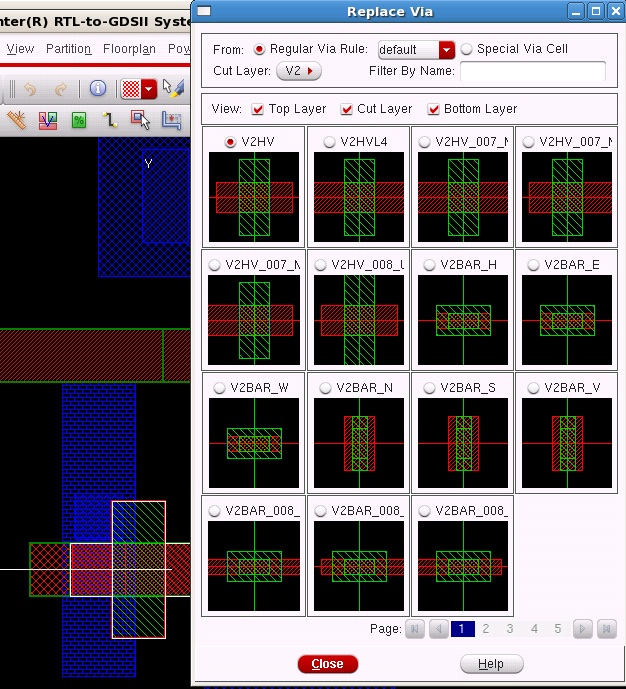
Task: Click inside the Filter By Name field
Action: pyautogui.click(x=532, y=71)
